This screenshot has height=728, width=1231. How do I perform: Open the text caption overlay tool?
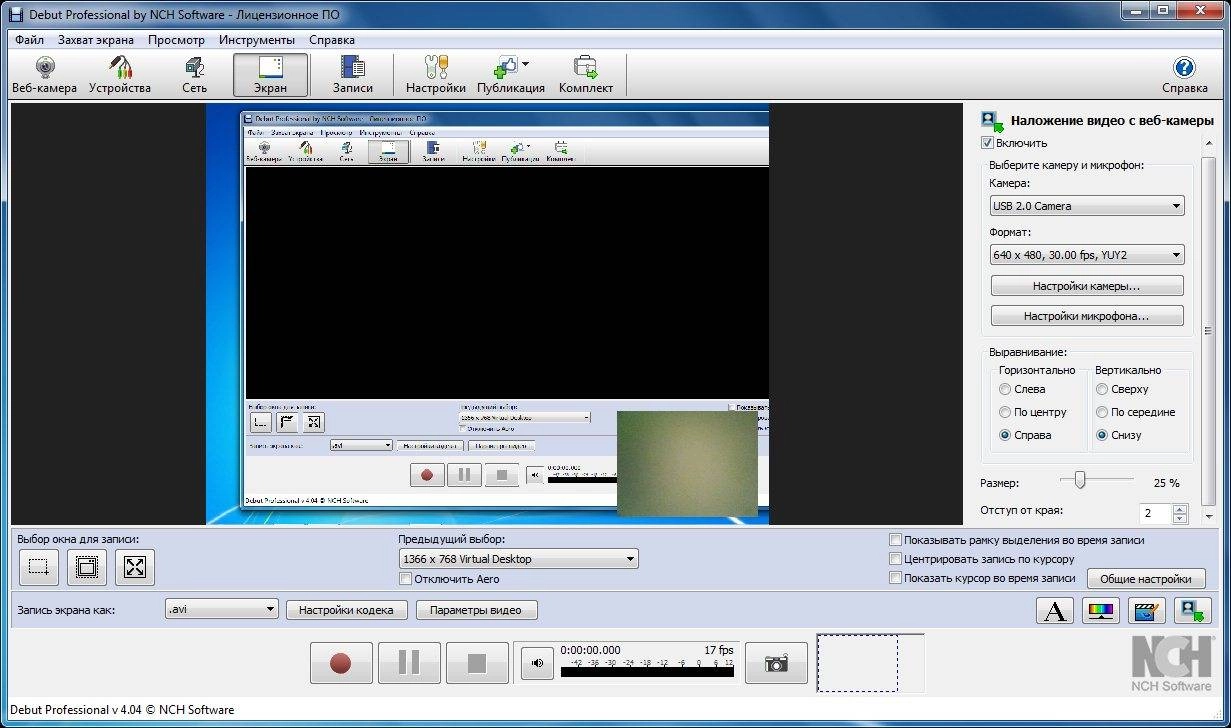tap(1054, 610)
